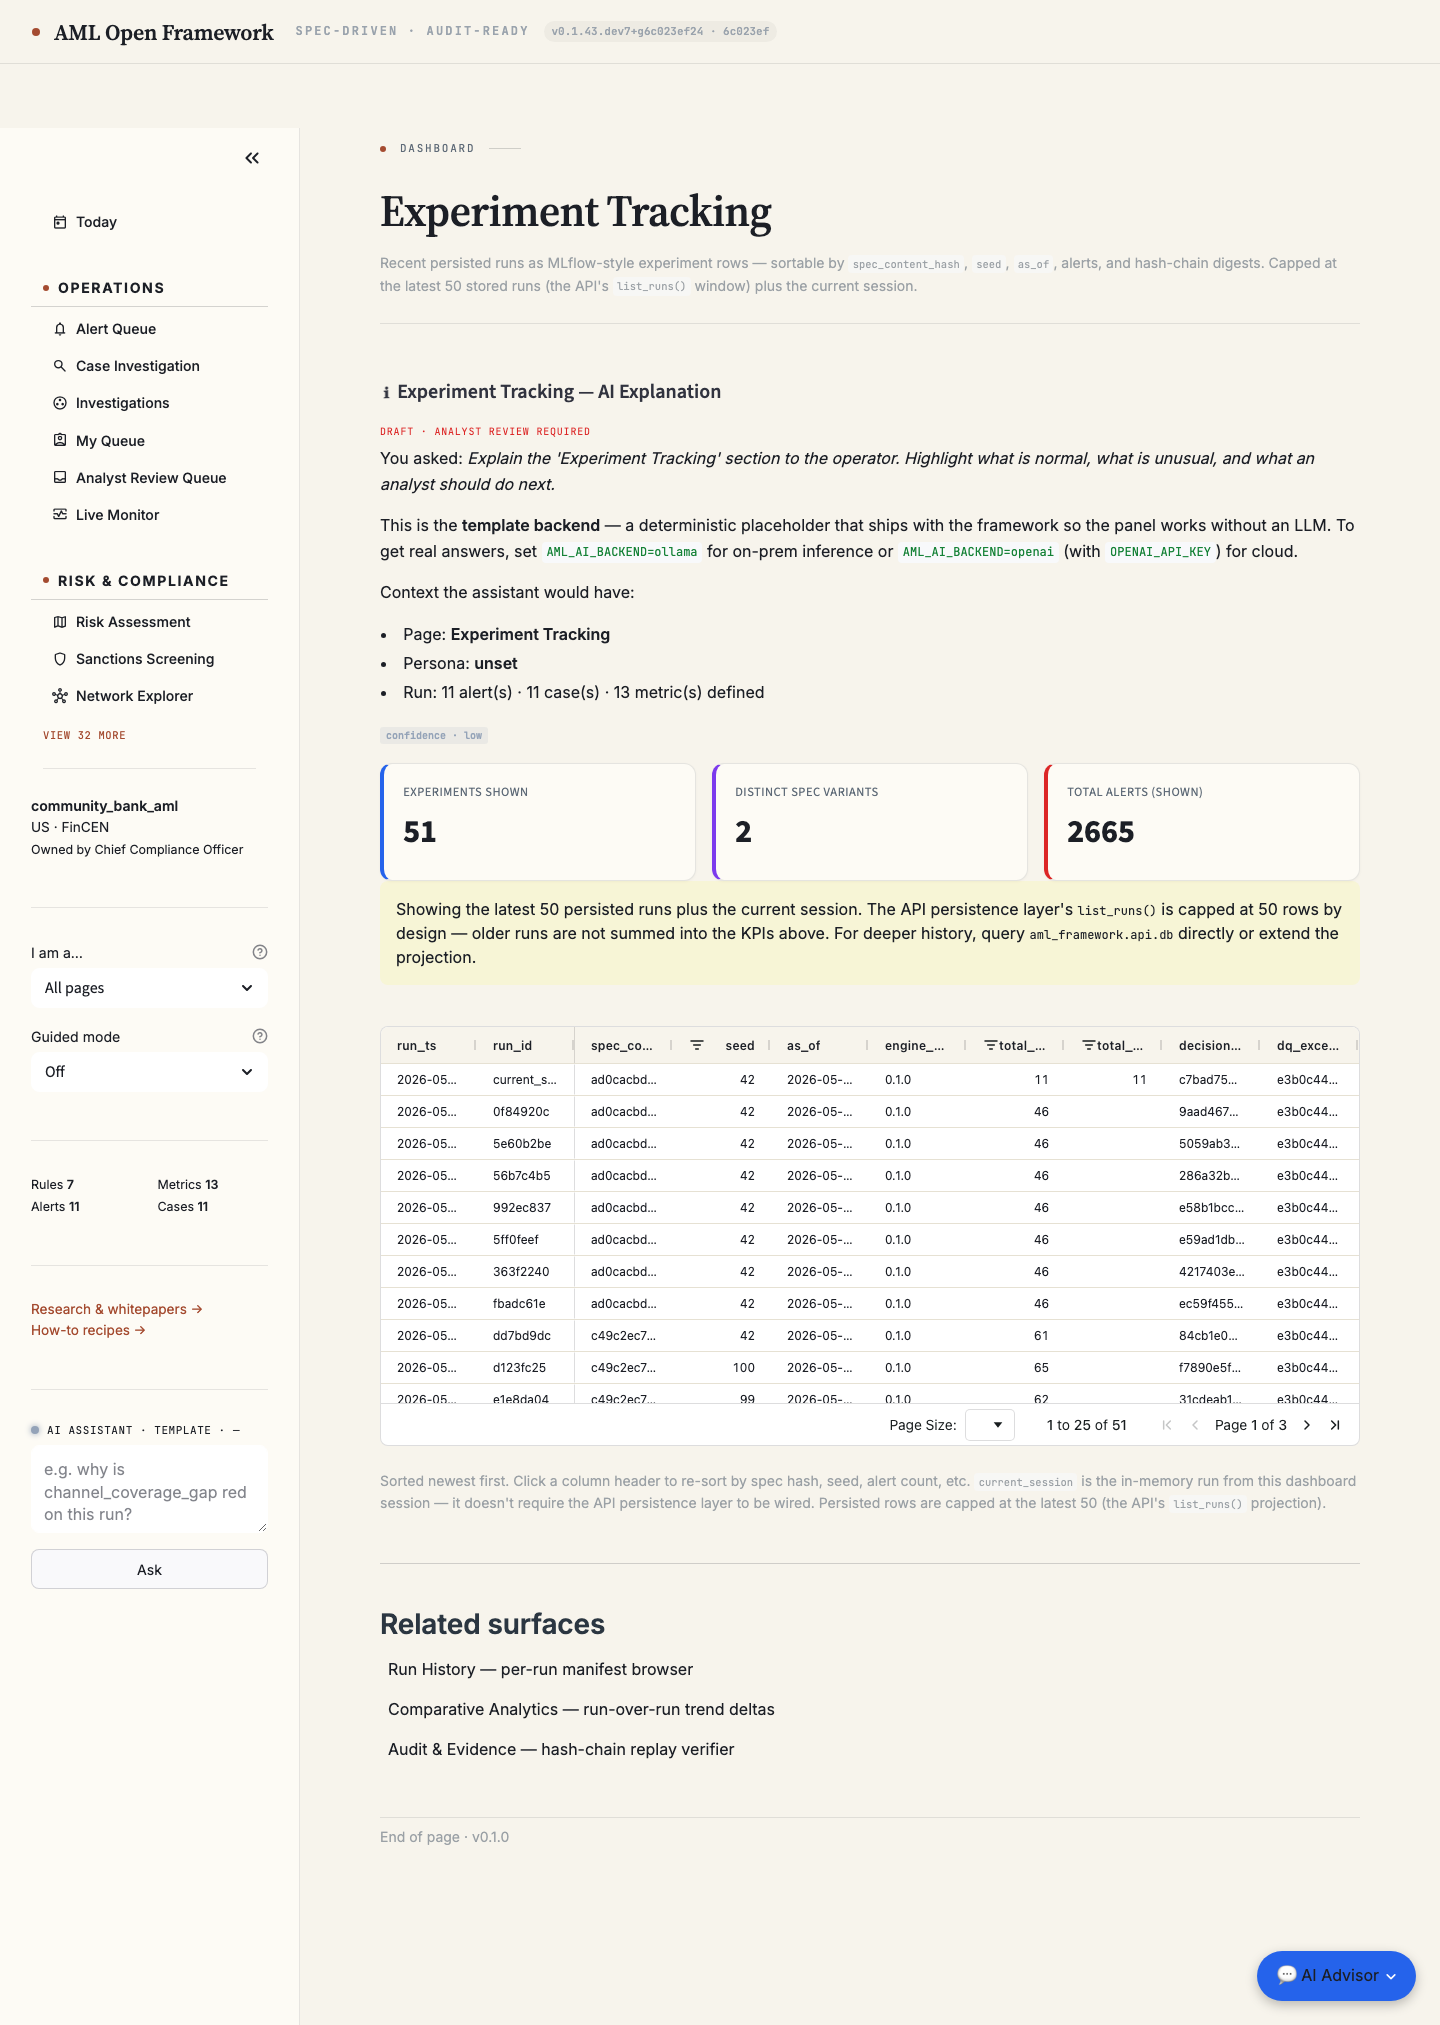Click the '1 to 25 of 51' row count
Viewport: 1440px width, 2025px height.
[x=1086, y=1425]
